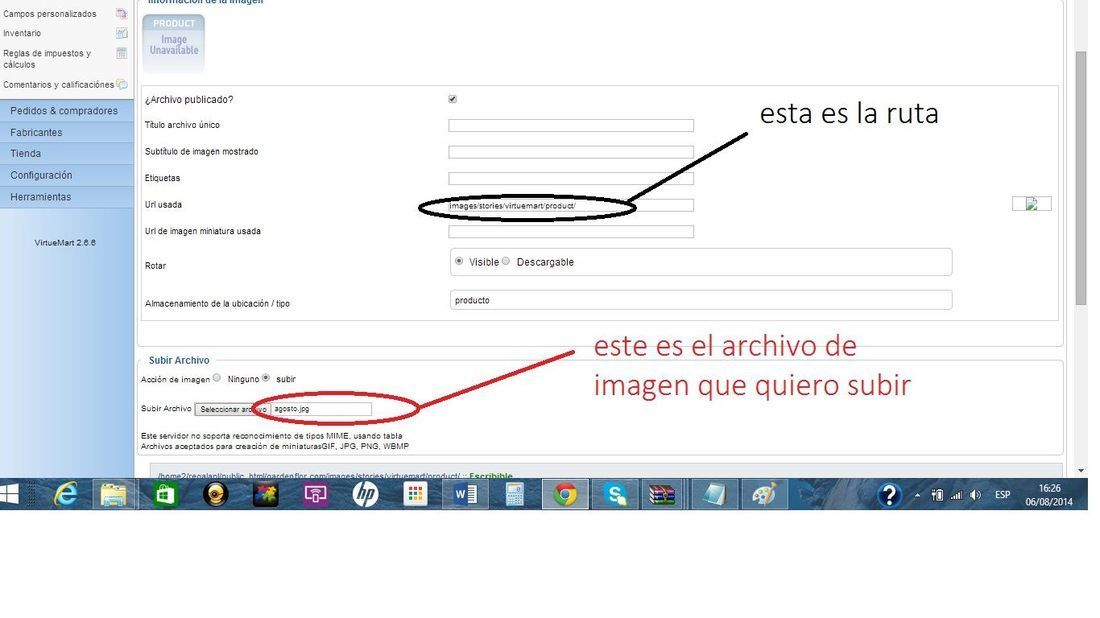
Task: Click the Etiquetas input field
Action: click(x=571, y=179)
